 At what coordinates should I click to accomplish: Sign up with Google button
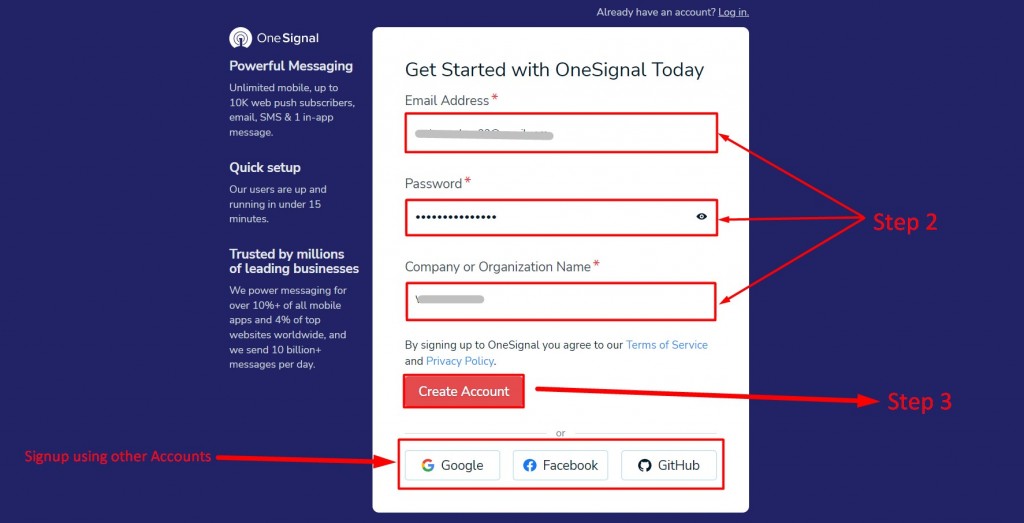click(452, 466)
